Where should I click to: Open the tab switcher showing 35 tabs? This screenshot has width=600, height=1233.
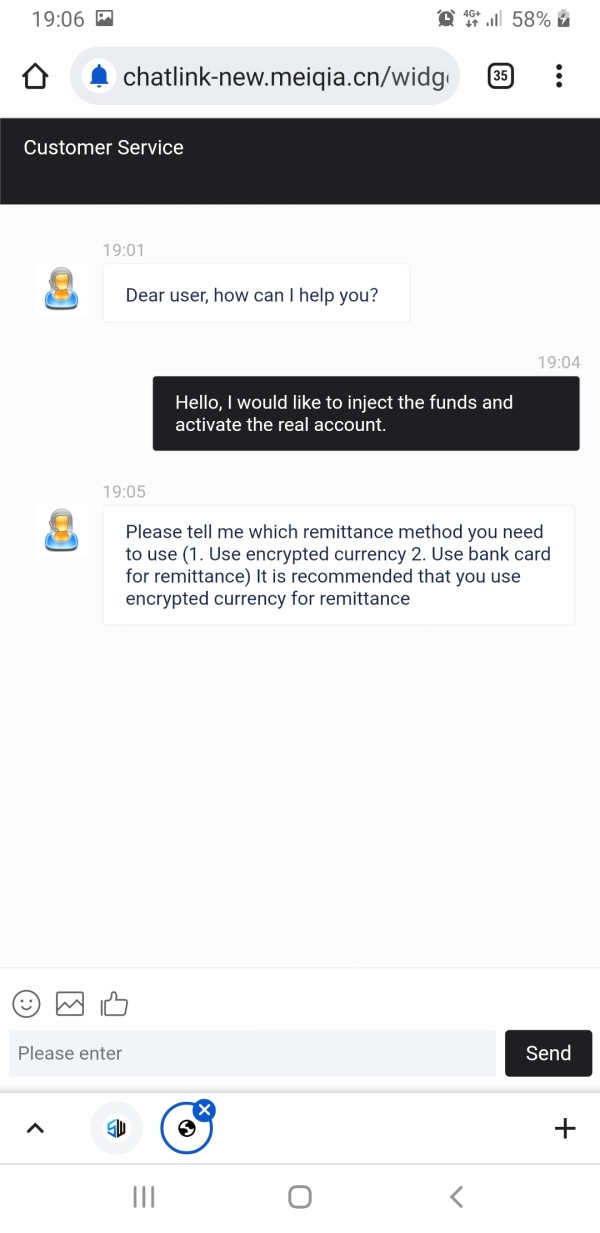(x=500, y=76)
